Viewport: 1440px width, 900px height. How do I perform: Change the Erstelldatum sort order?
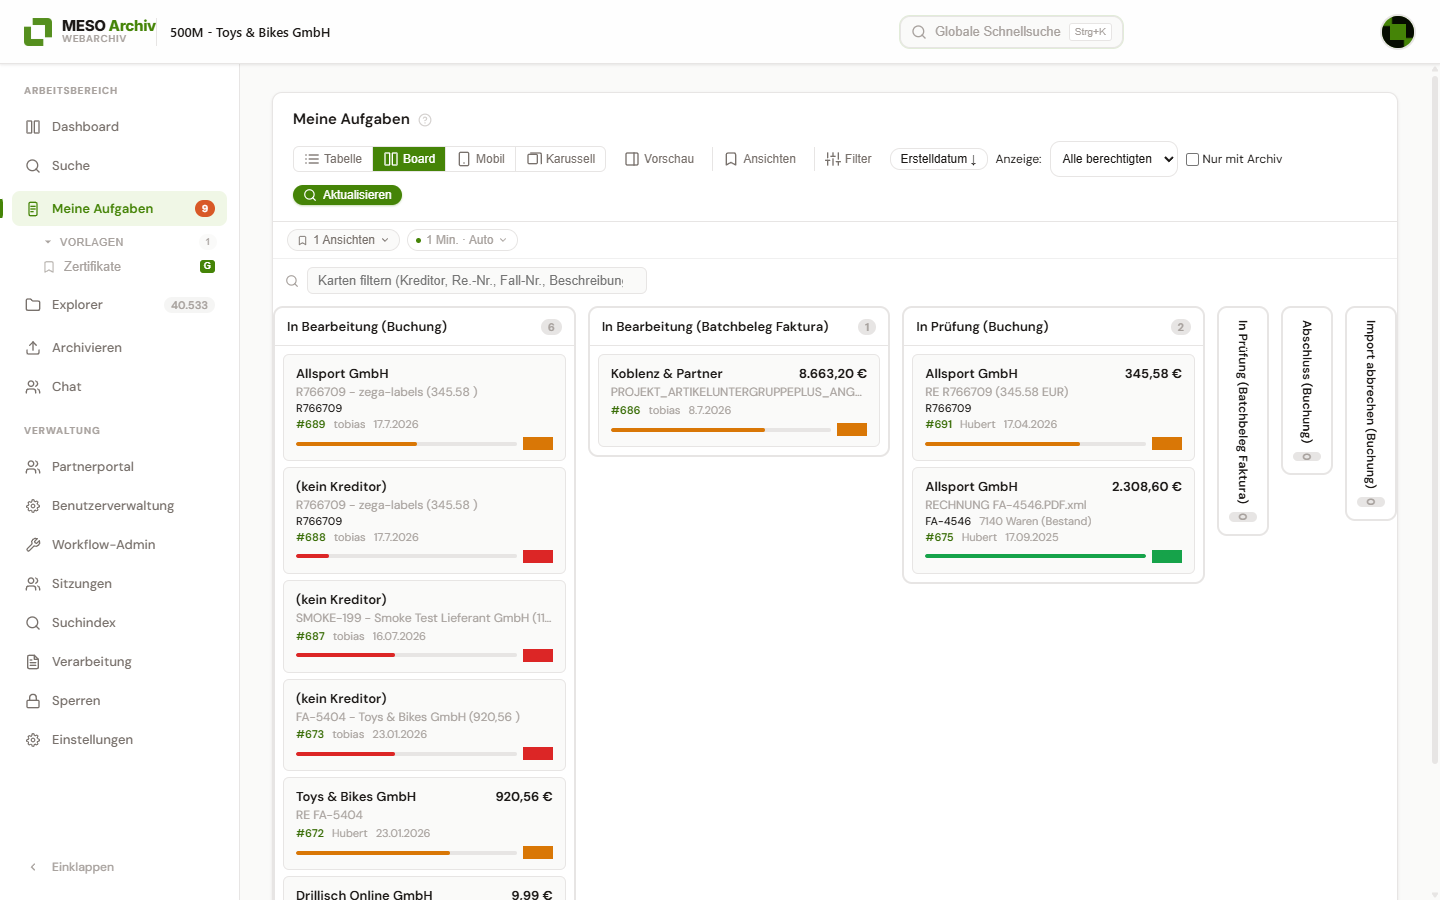938,159
